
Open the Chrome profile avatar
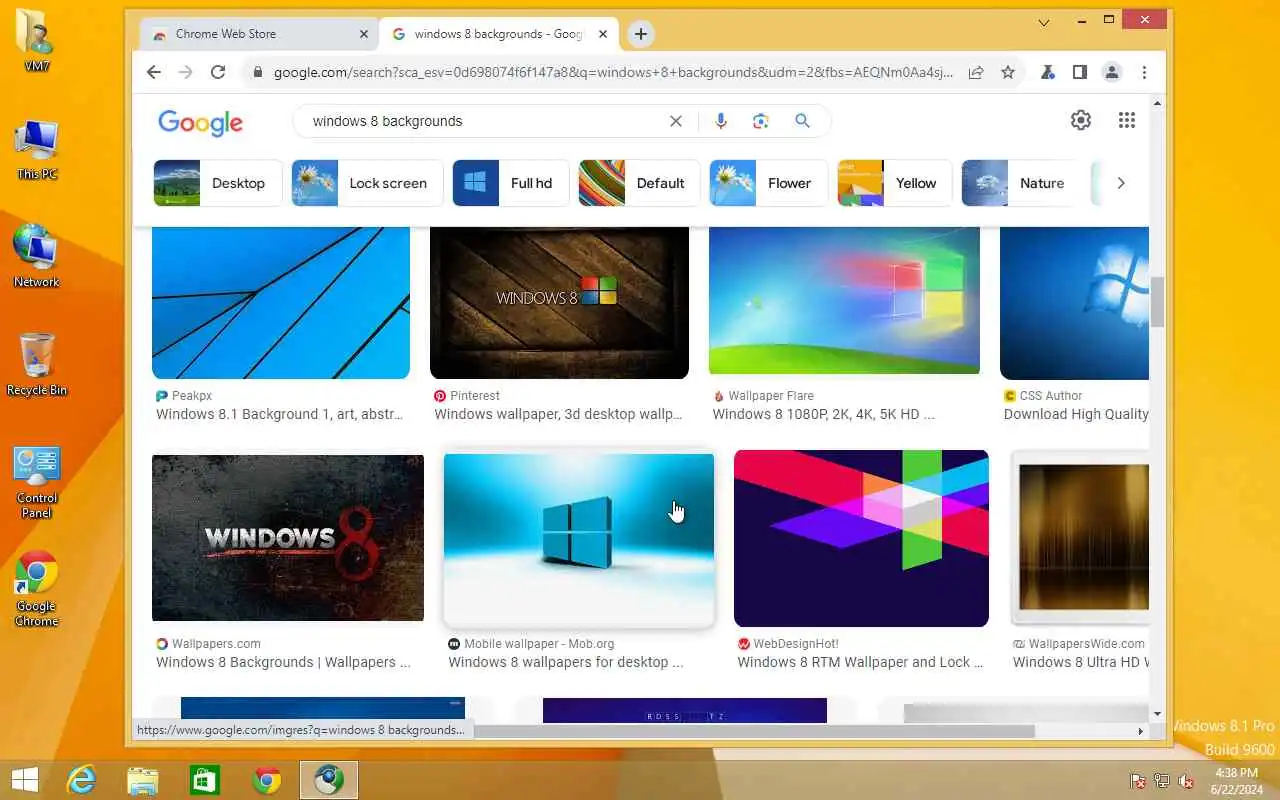point(1112,72)
